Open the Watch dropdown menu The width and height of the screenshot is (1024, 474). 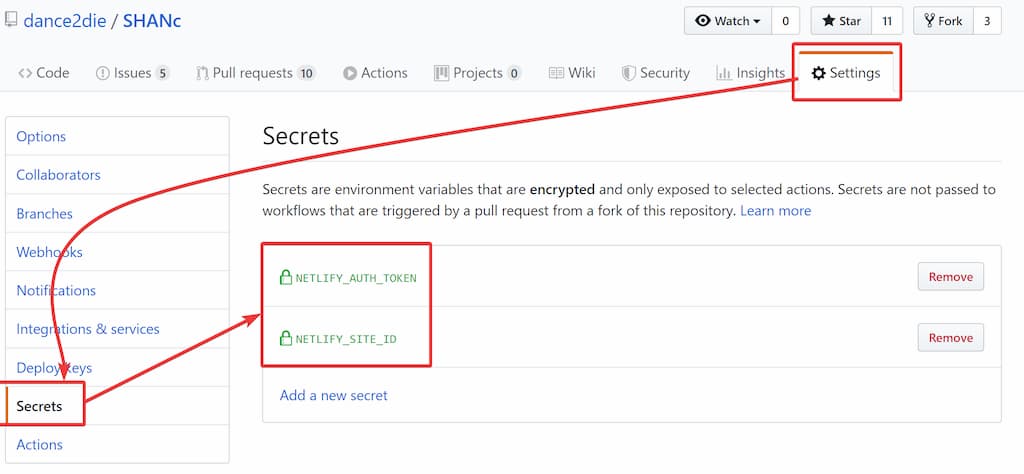(x=727, y=21)
